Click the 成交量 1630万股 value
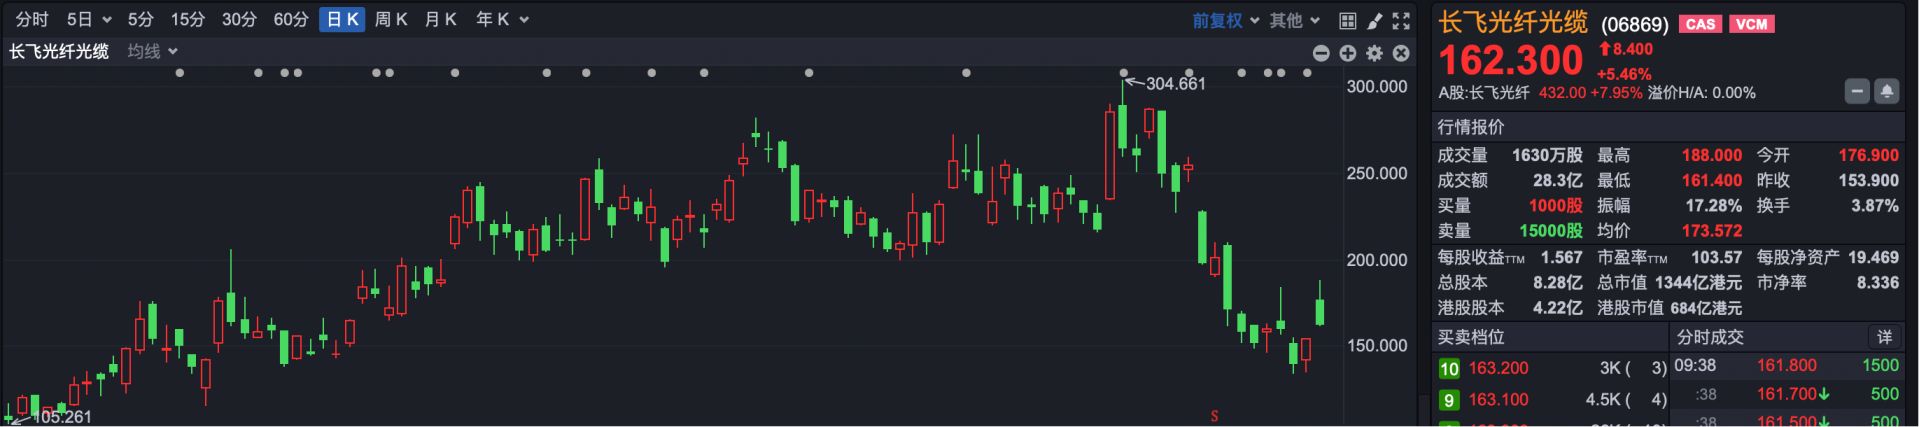The width and height of the screenshot is (1919, 427). pyautogui.click(x=1547, y=155)
